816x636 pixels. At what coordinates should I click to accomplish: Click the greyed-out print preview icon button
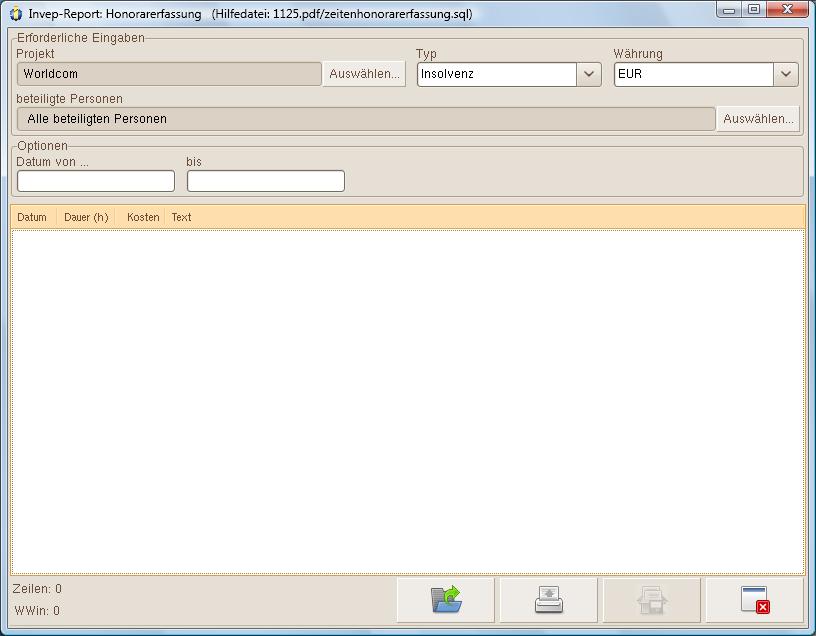click(x=652, y=600)
